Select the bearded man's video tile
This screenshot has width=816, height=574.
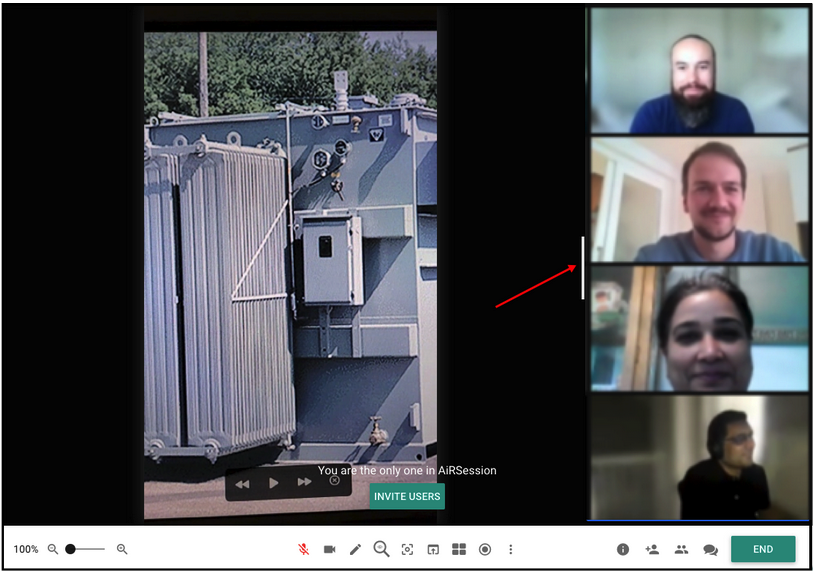click(699, 70)
